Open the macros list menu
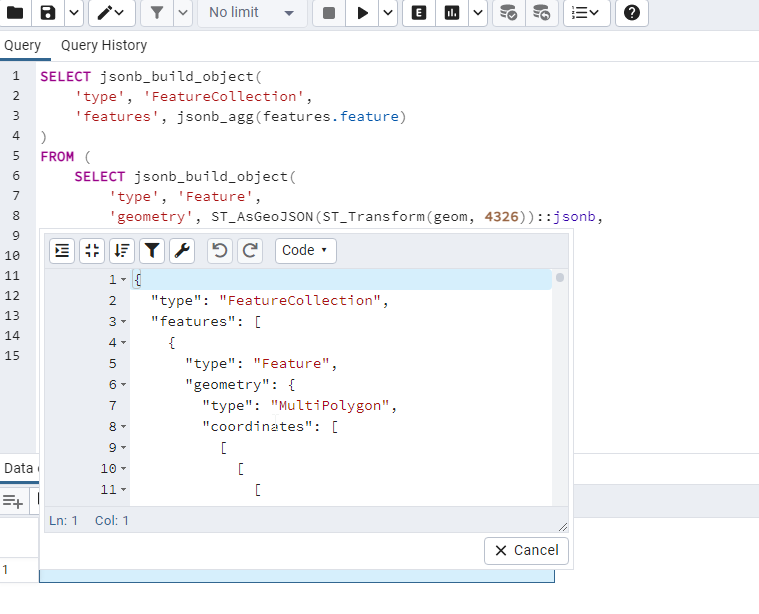This screenshot has height=614, width=759. click(586, 13)
